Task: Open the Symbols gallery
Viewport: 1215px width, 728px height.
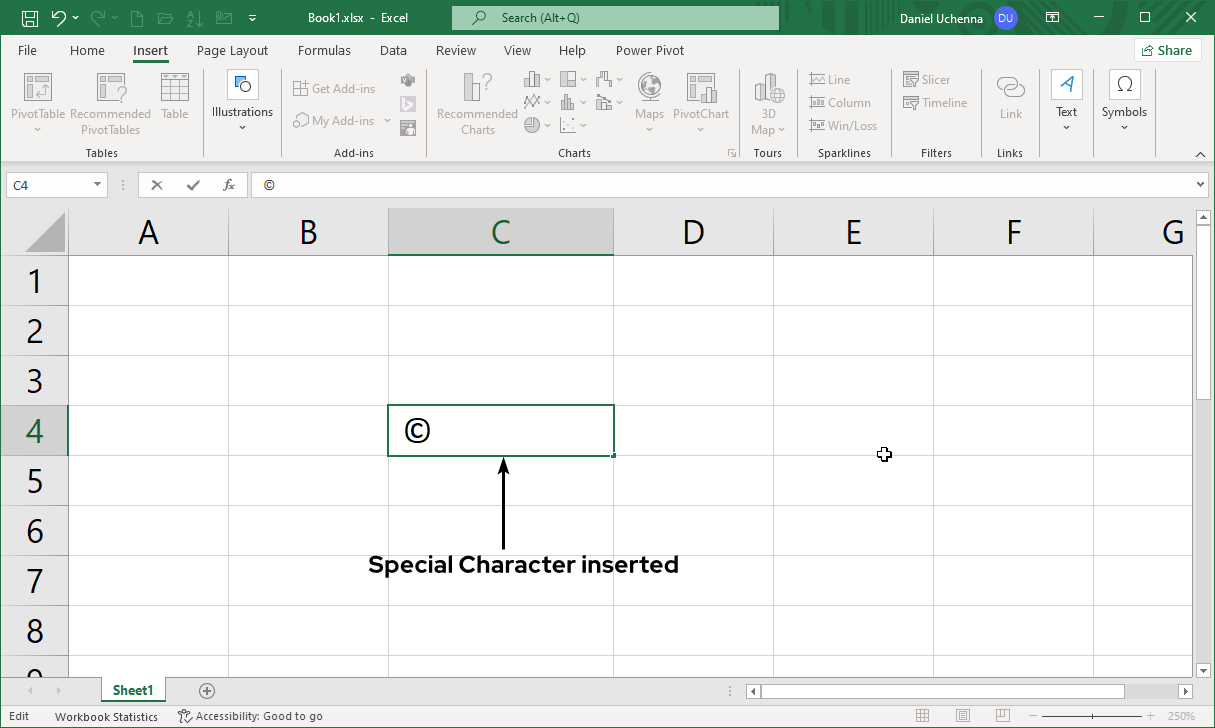Action: tap(1124, 100)
